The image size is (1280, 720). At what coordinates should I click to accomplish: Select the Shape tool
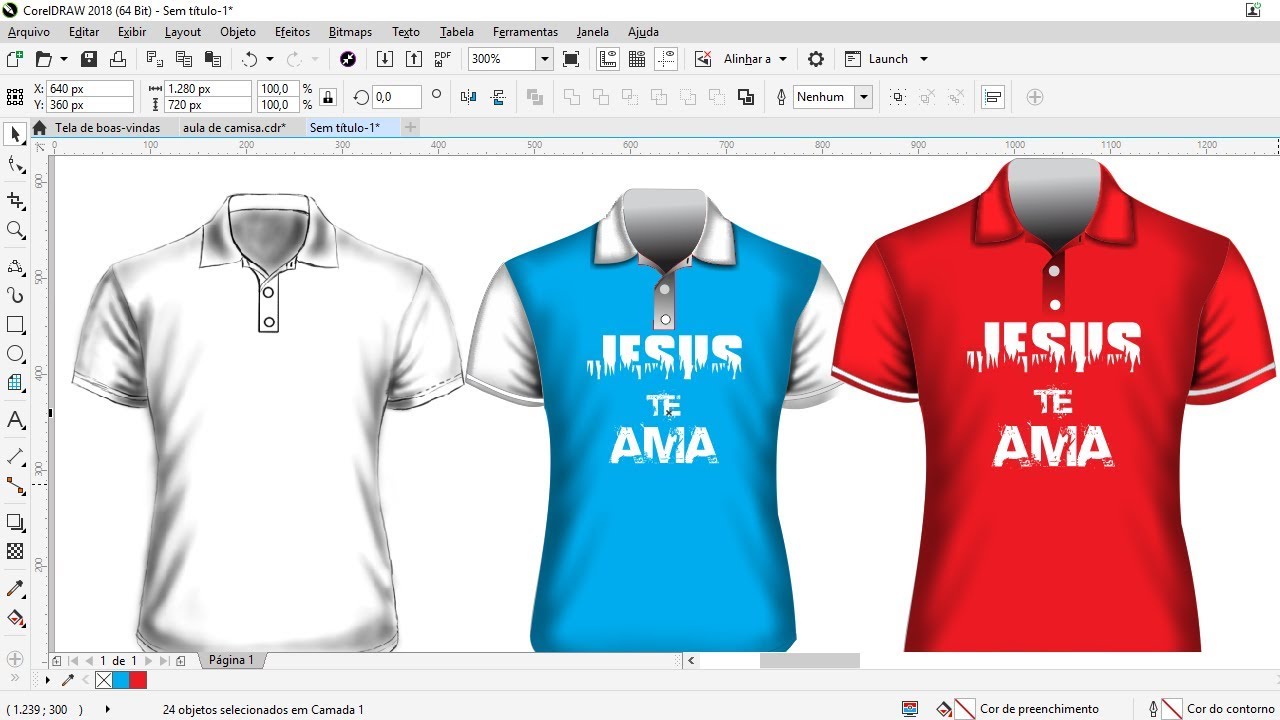pyautogui.click(x=15, y=165)
